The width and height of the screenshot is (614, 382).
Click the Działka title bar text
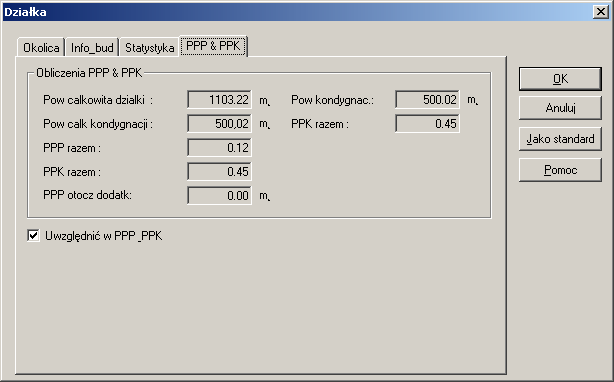(x=25, y=12)
